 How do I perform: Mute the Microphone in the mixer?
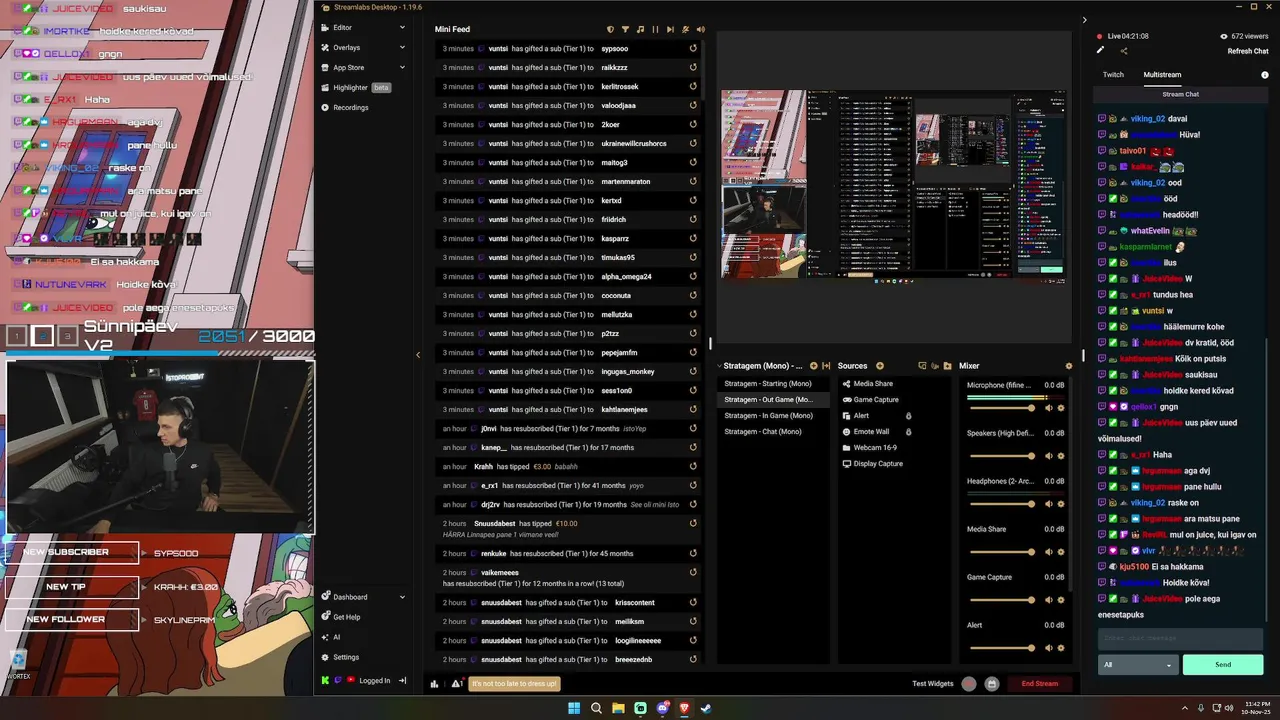tap(1049, 408)
